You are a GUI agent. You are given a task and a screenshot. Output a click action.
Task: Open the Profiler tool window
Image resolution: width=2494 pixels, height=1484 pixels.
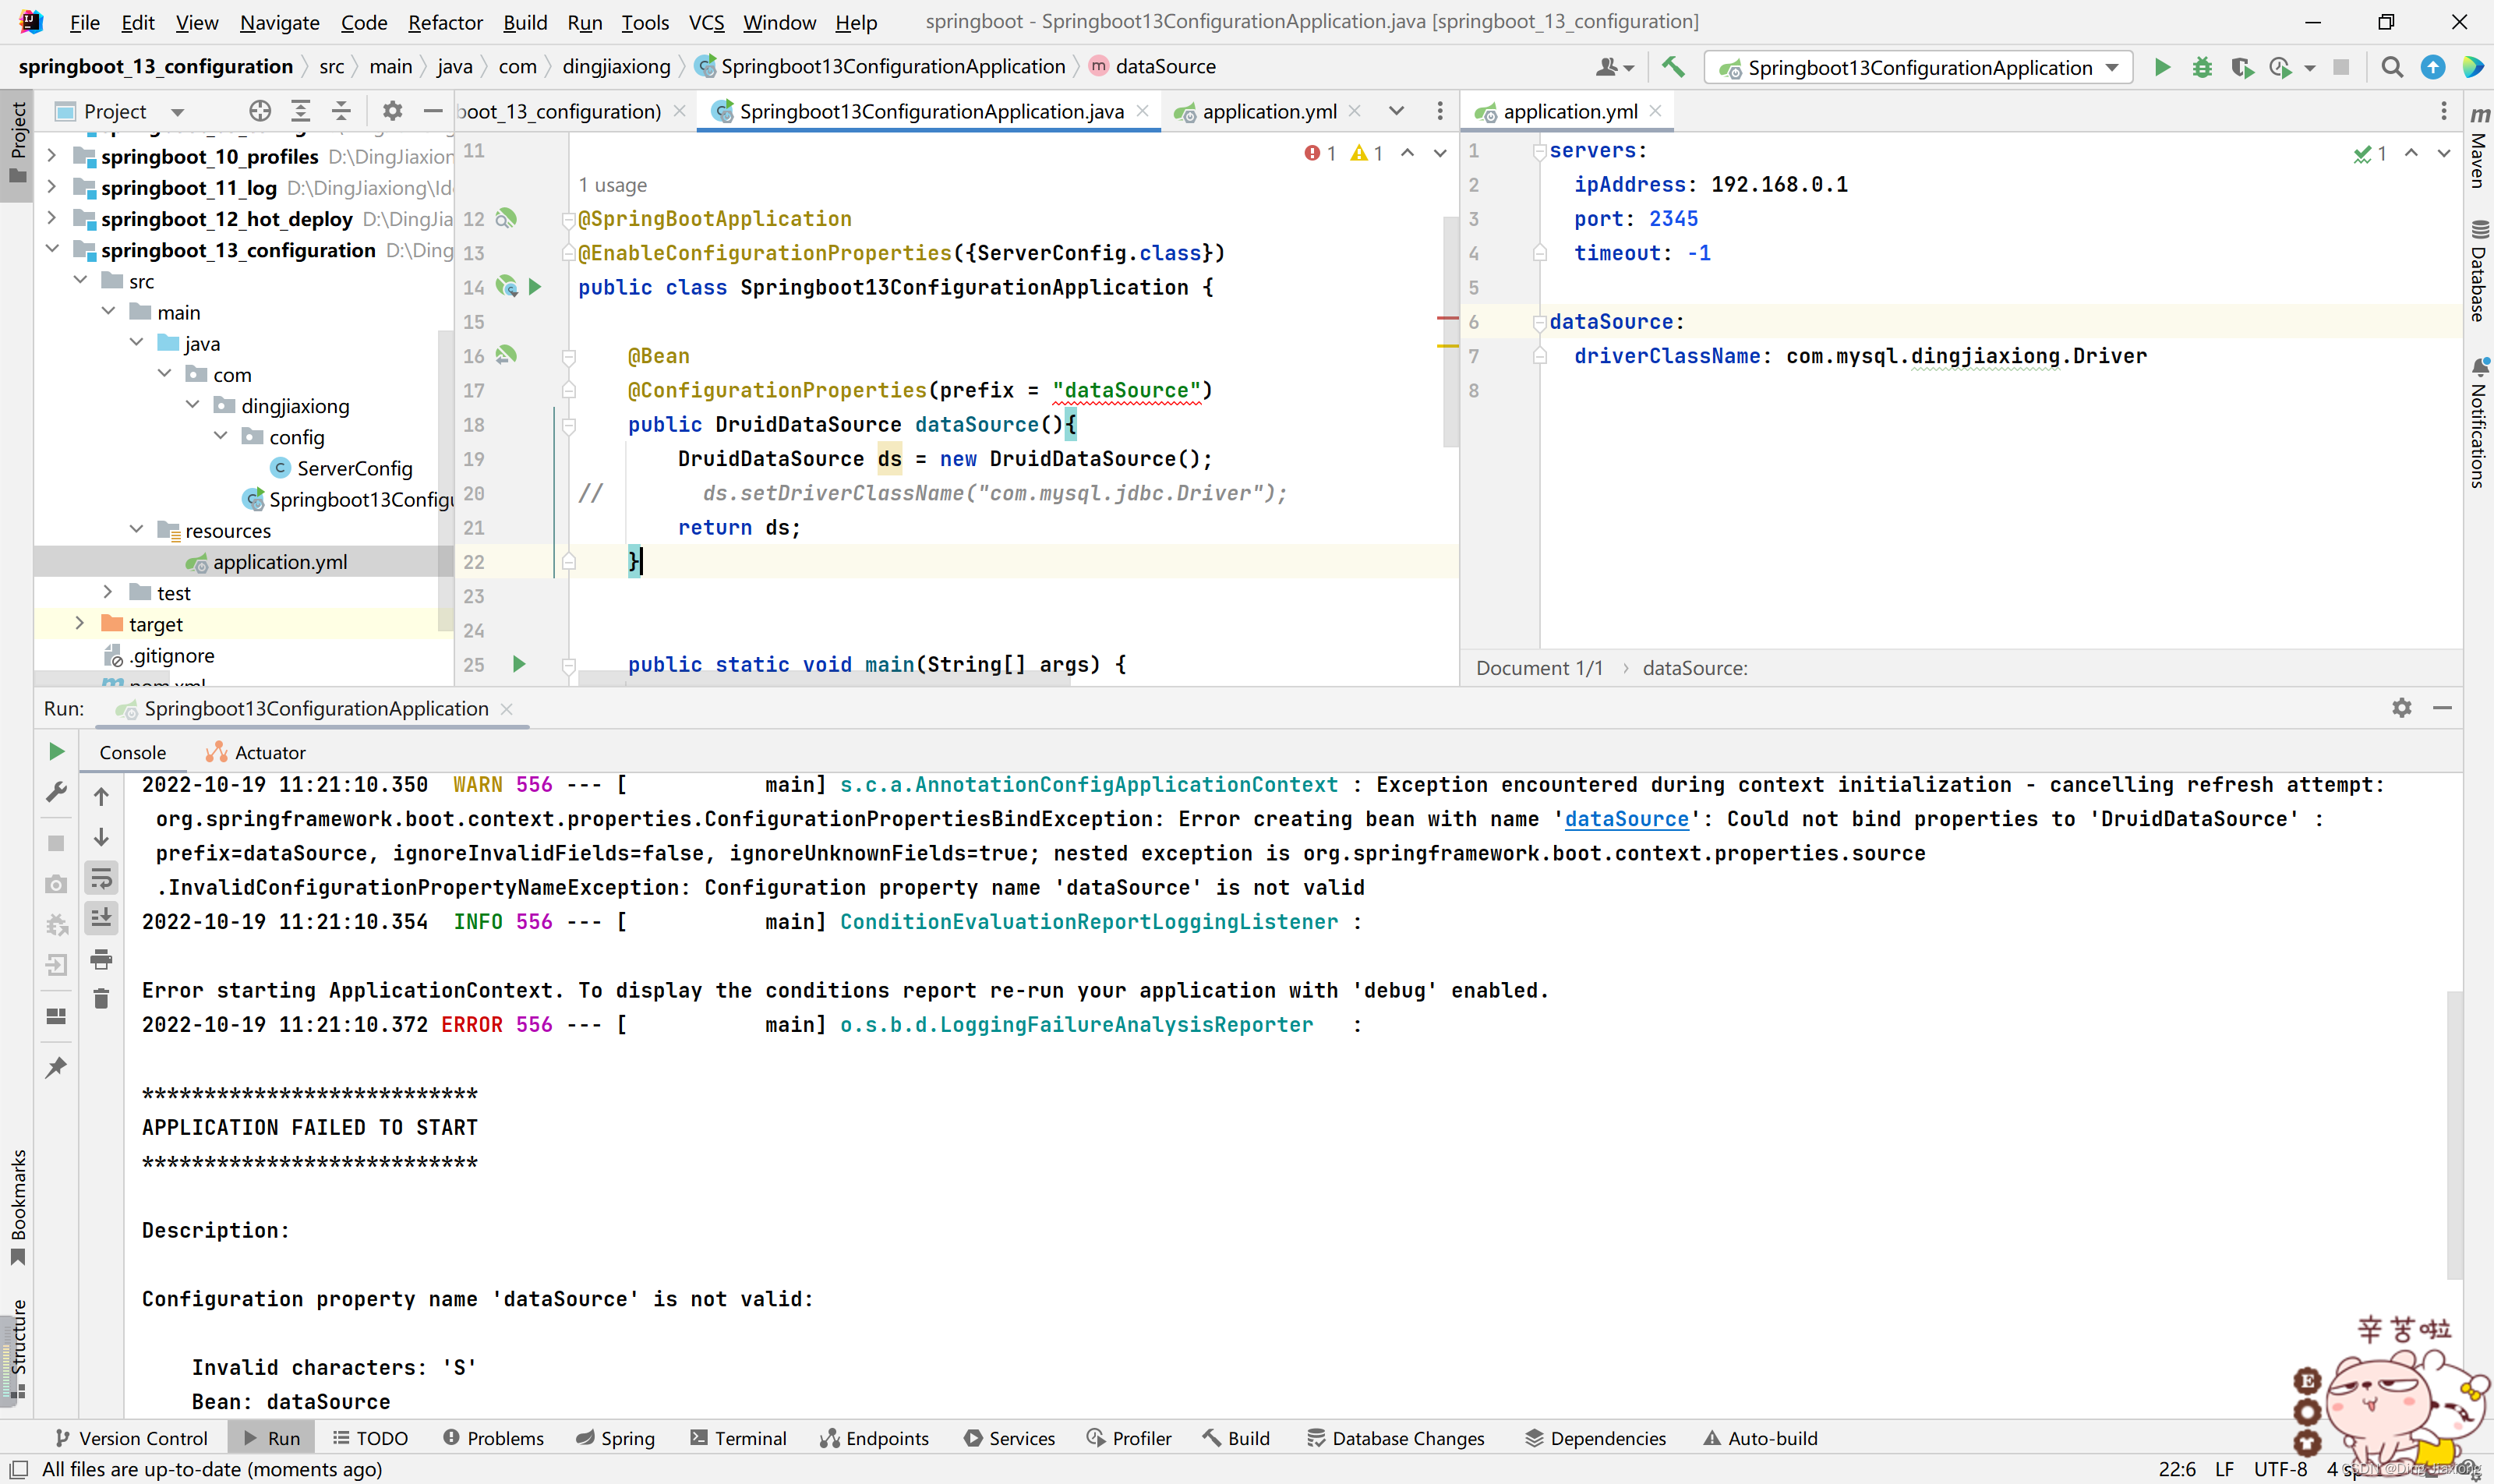[1129, 1438]
